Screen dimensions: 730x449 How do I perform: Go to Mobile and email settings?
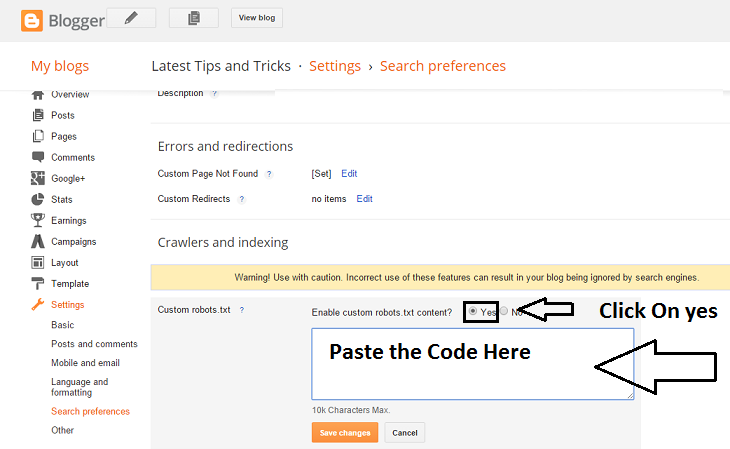point(85,363)
